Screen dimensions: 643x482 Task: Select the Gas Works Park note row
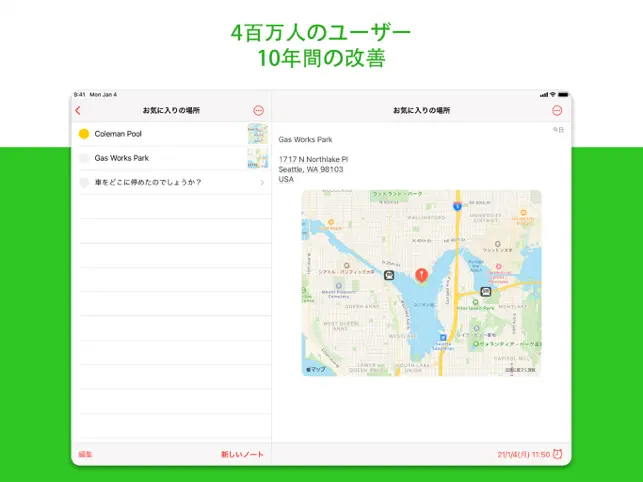pyautogui.click(x=172, y=158)
